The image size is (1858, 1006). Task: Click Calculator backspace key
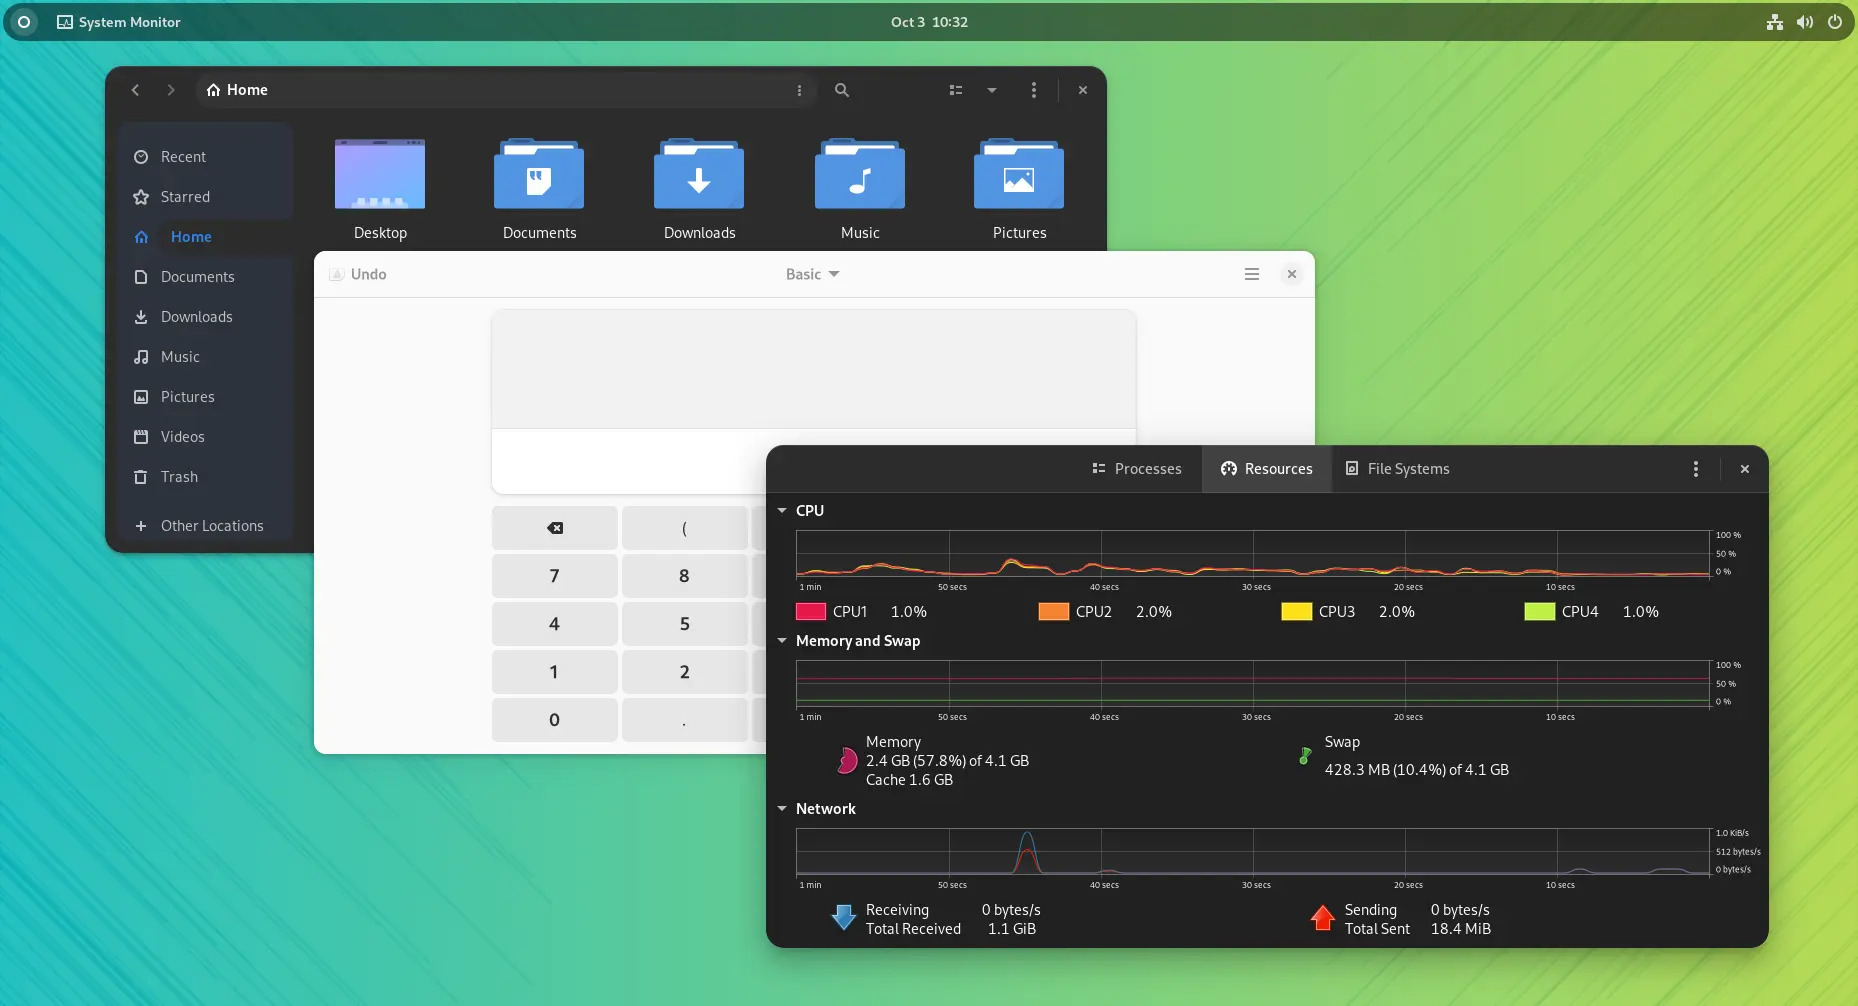coord(554,528)
